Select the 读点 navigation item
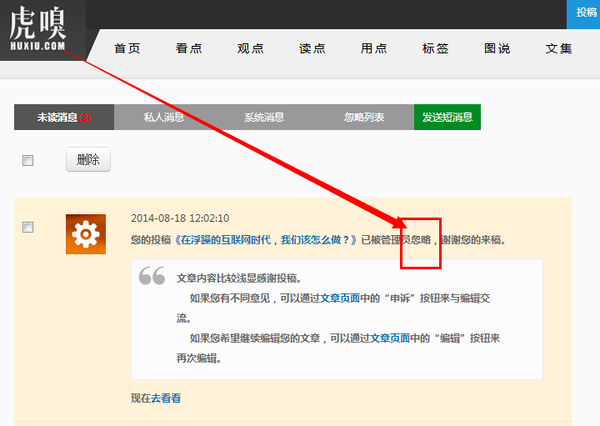This screenshot has width=600, height=426. pos(312,49)
